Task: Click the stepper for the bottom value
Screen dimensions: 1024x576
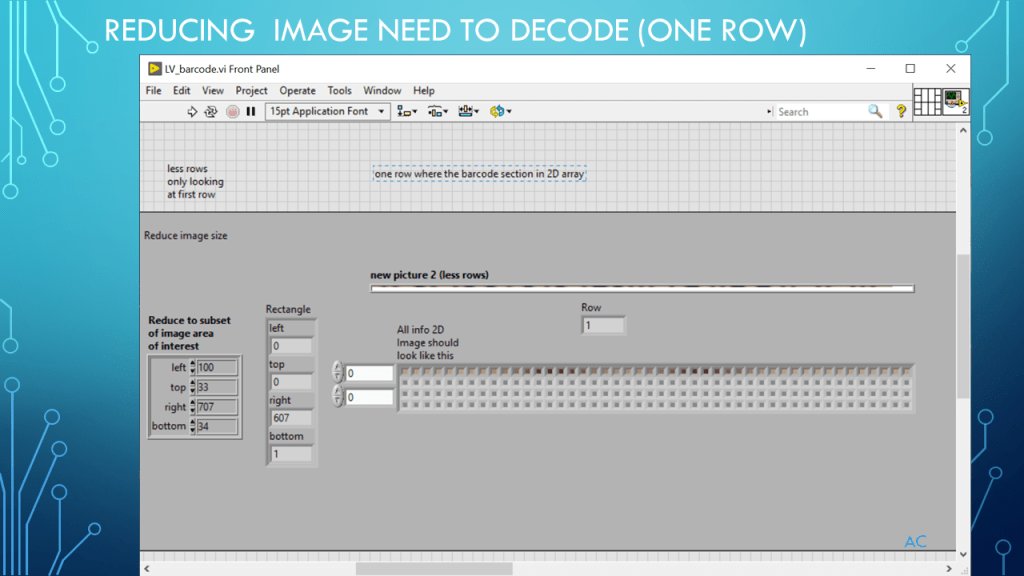Action: click(193, 426)
